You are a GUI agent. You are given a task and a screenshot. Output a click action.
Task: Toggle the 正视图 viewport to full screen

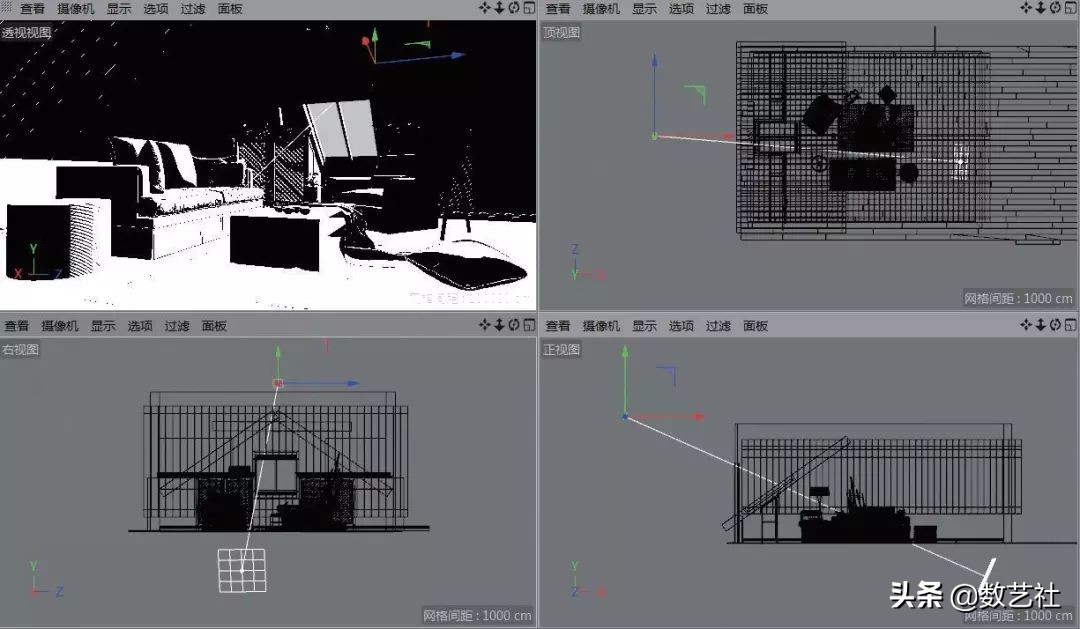pyautogui.click(x=1071, y=324)
